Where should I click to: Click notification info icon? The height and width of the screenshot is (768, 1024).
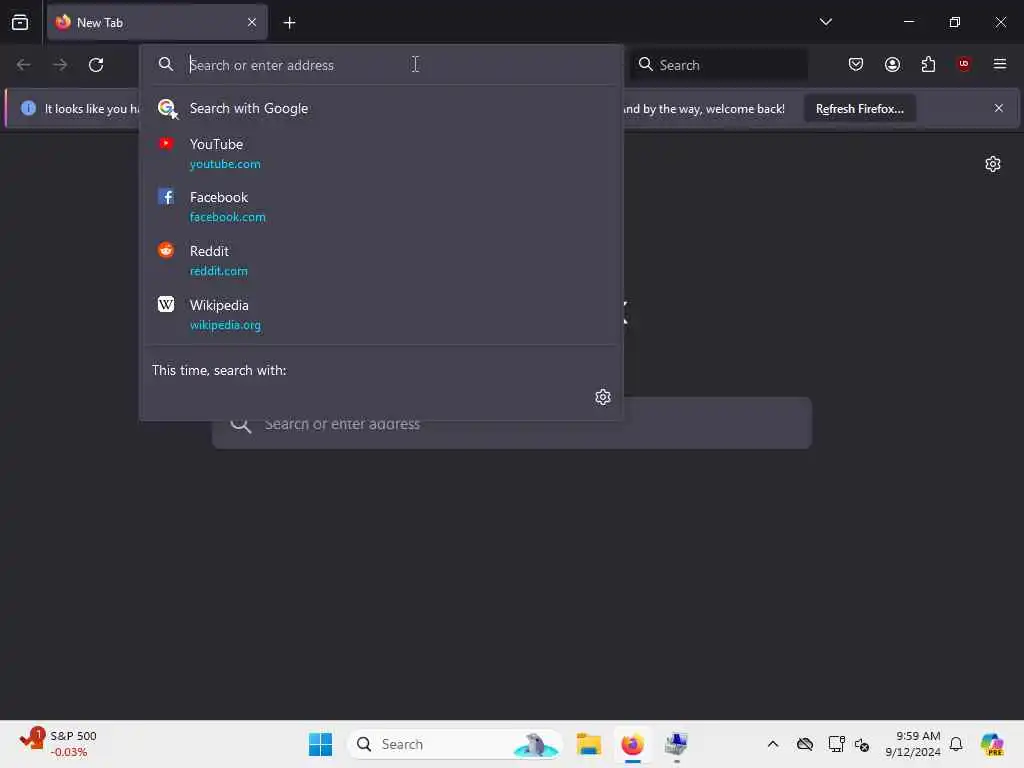click(28, 108)
